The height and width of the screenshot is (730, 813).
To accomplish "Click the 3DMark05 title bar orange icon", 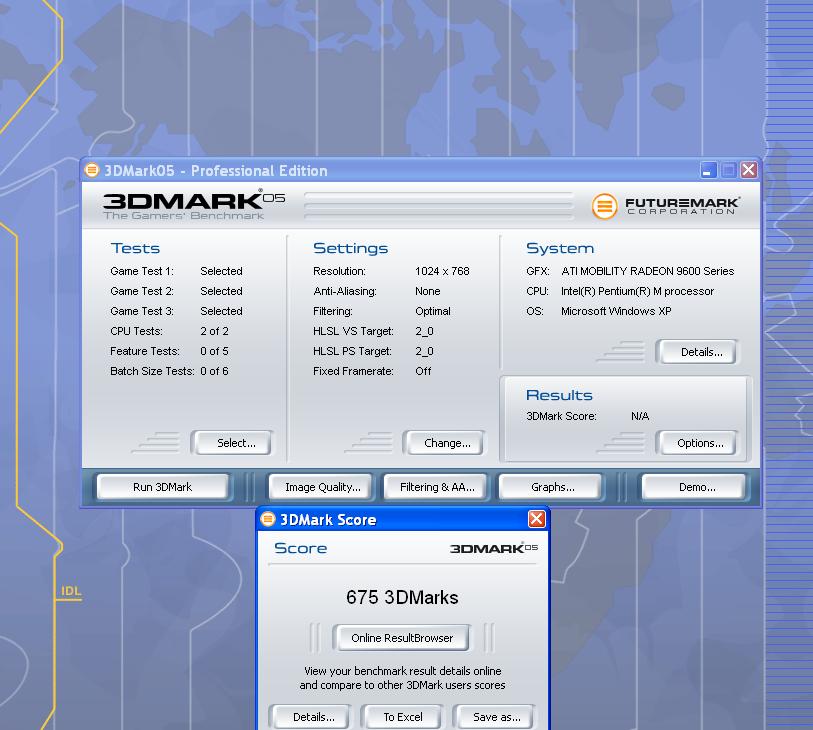I will pos(92,170).
